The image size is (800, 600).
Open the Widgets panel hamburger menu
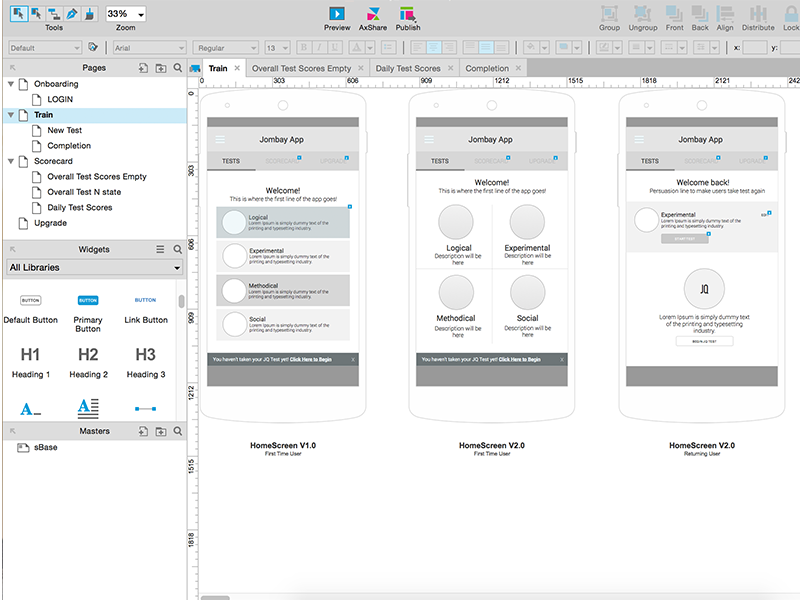pyautogui.click(x=160, y=249)
